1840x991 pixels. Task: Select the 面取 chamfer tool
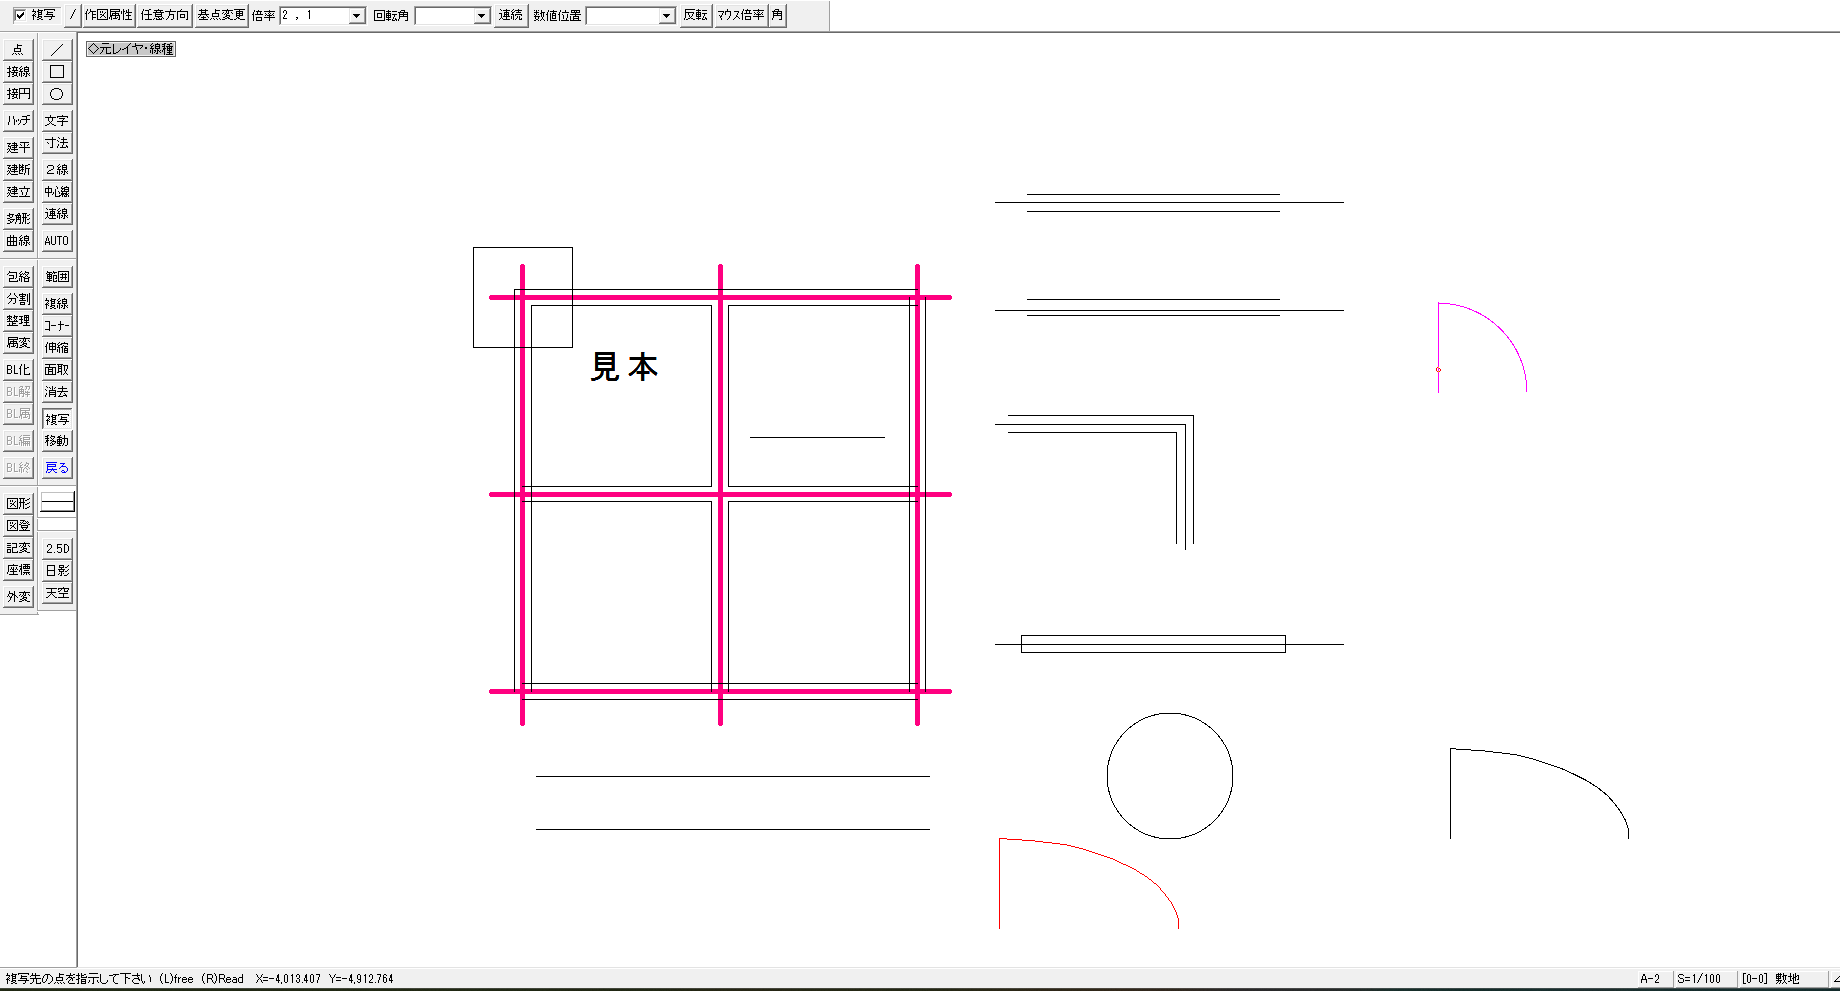(x=57, y=370)
